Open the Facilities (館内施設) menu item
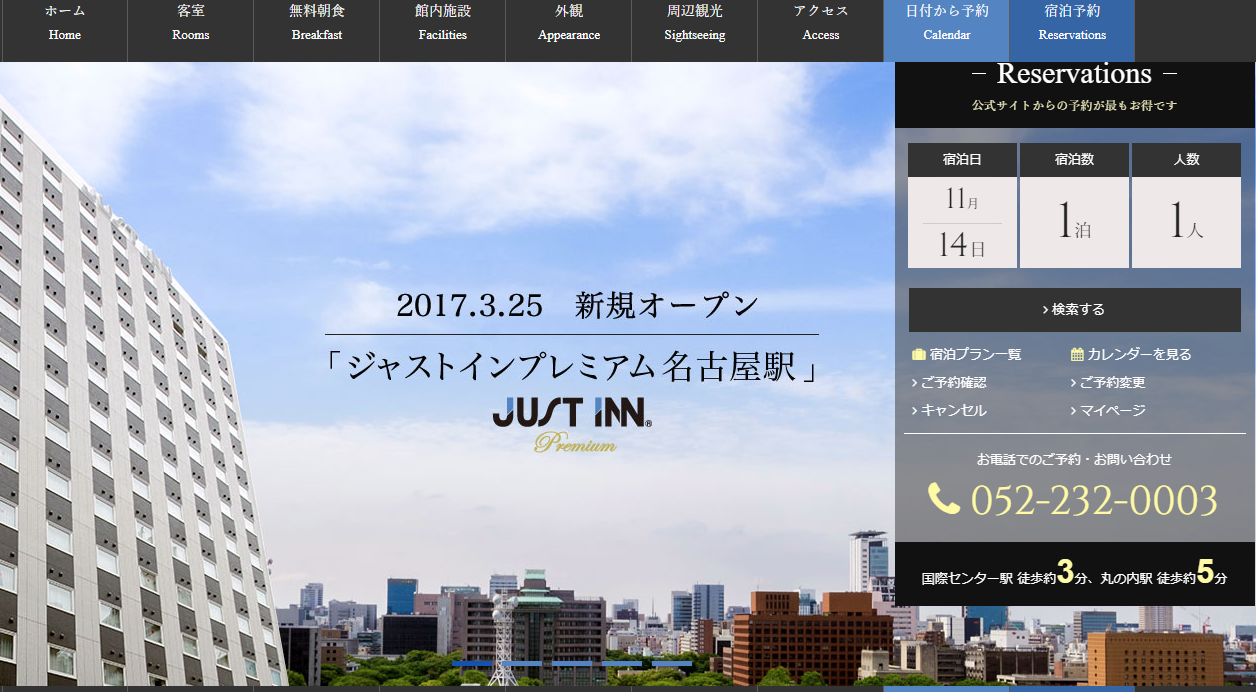 click(442, 23)
